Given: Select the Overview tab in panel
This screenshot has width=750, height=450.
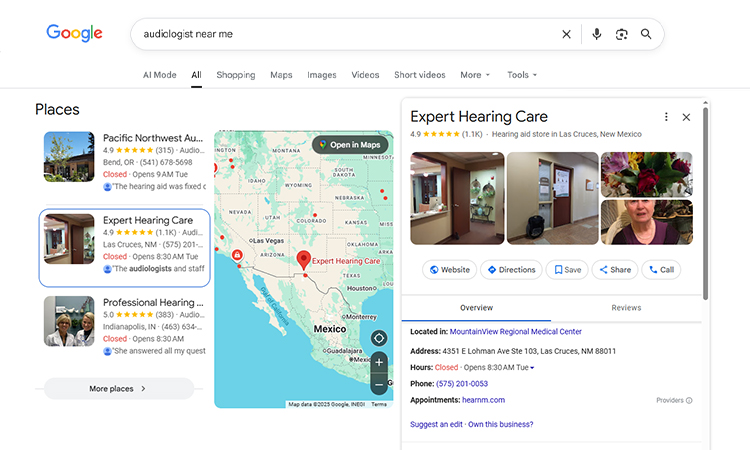Looking at the screenshot, I should (x=476, y=308).
